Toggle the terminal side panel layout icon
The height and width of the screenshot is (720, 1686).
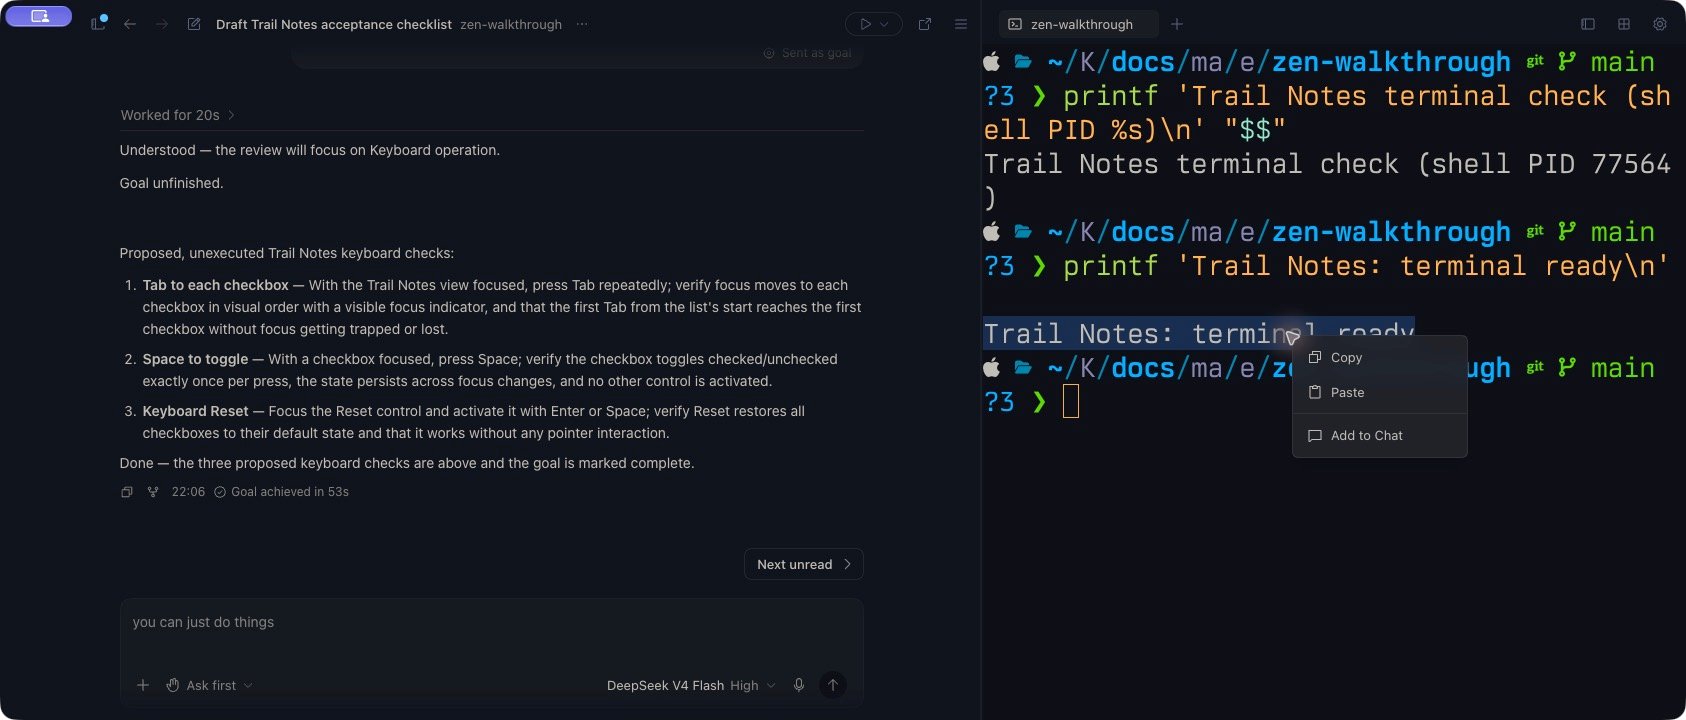tap(1588, 24)
